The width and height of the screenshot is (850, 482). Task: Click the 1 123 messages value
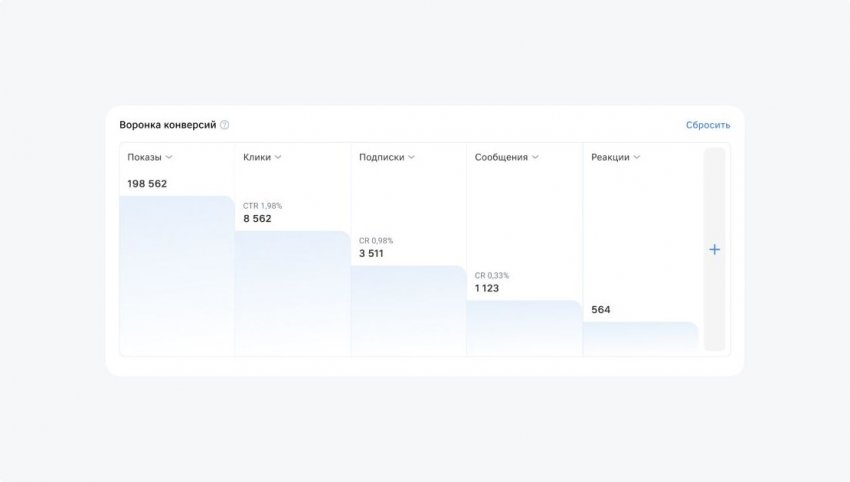coord(487,289)
